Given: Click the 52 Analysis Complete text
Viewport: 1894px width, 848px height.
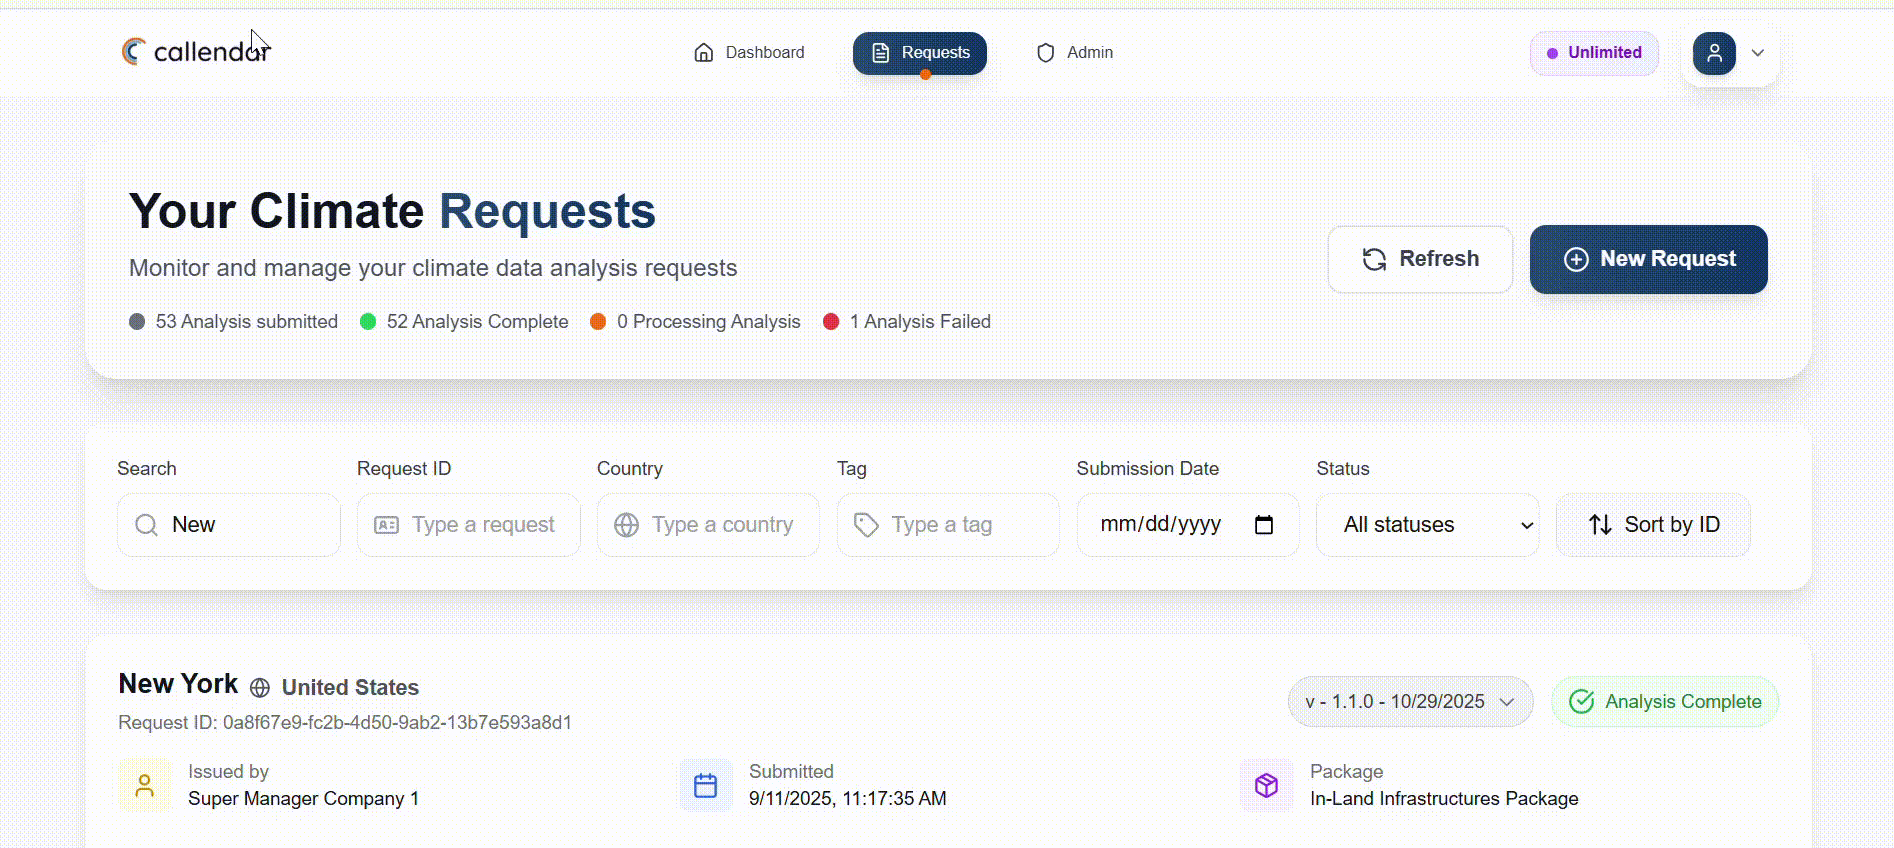Looking at the screenshot, I should pyautogui.click(x=477, y=322).
